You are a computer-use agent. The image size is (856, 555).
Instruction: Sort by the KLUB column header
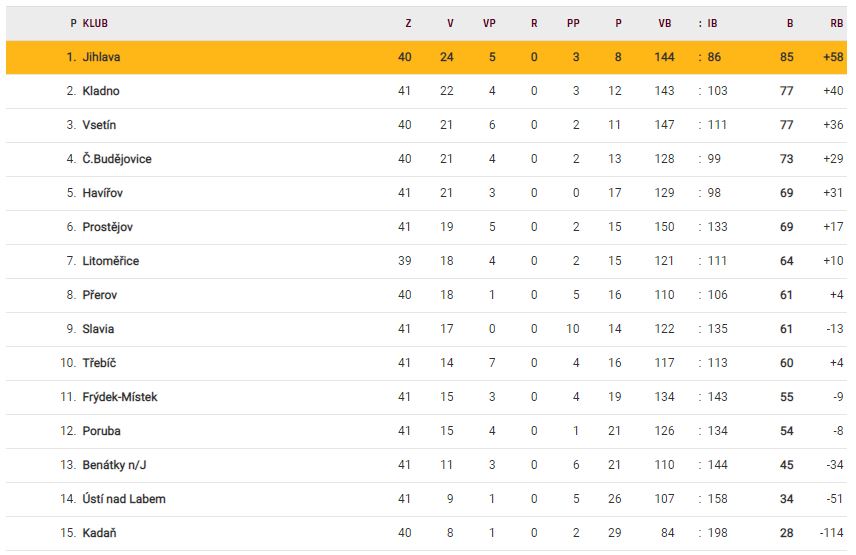[95, 22]
